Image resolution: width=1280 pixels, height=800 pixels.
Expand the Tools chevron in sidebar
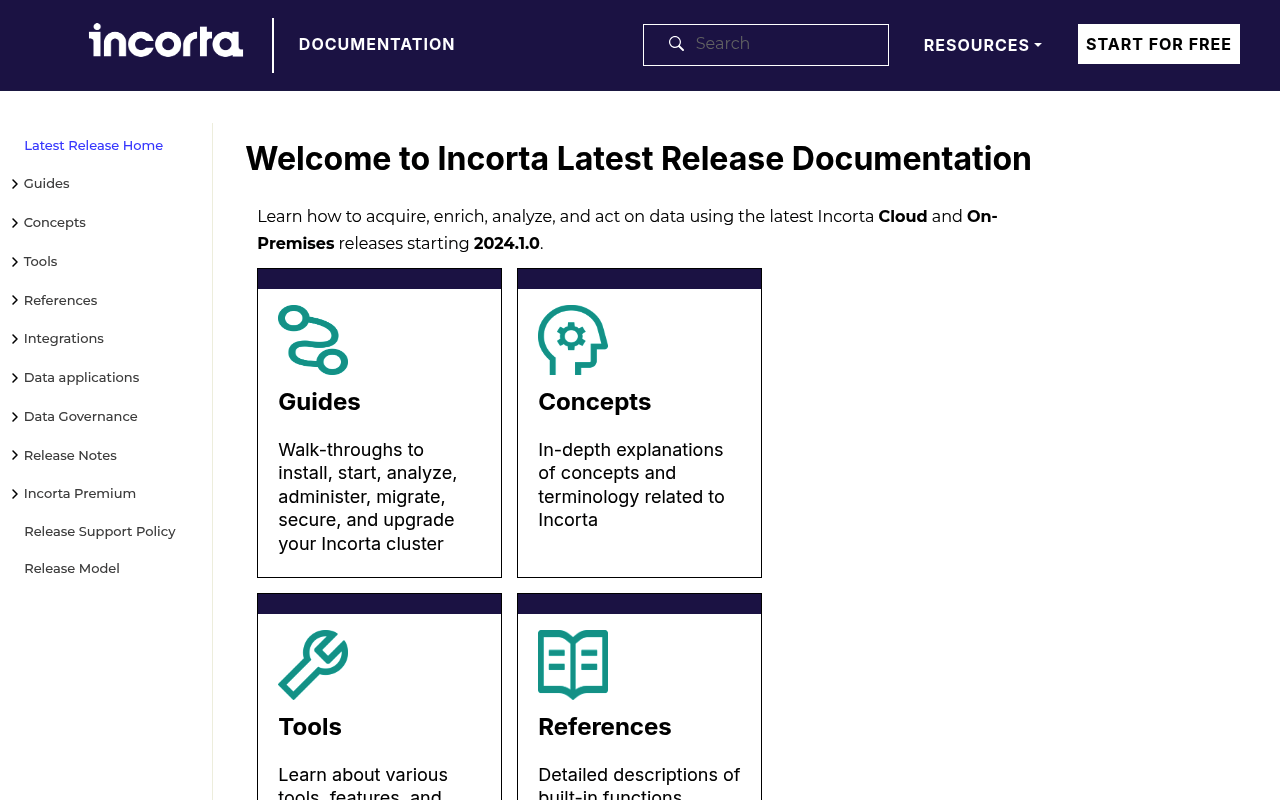(15, 262)
